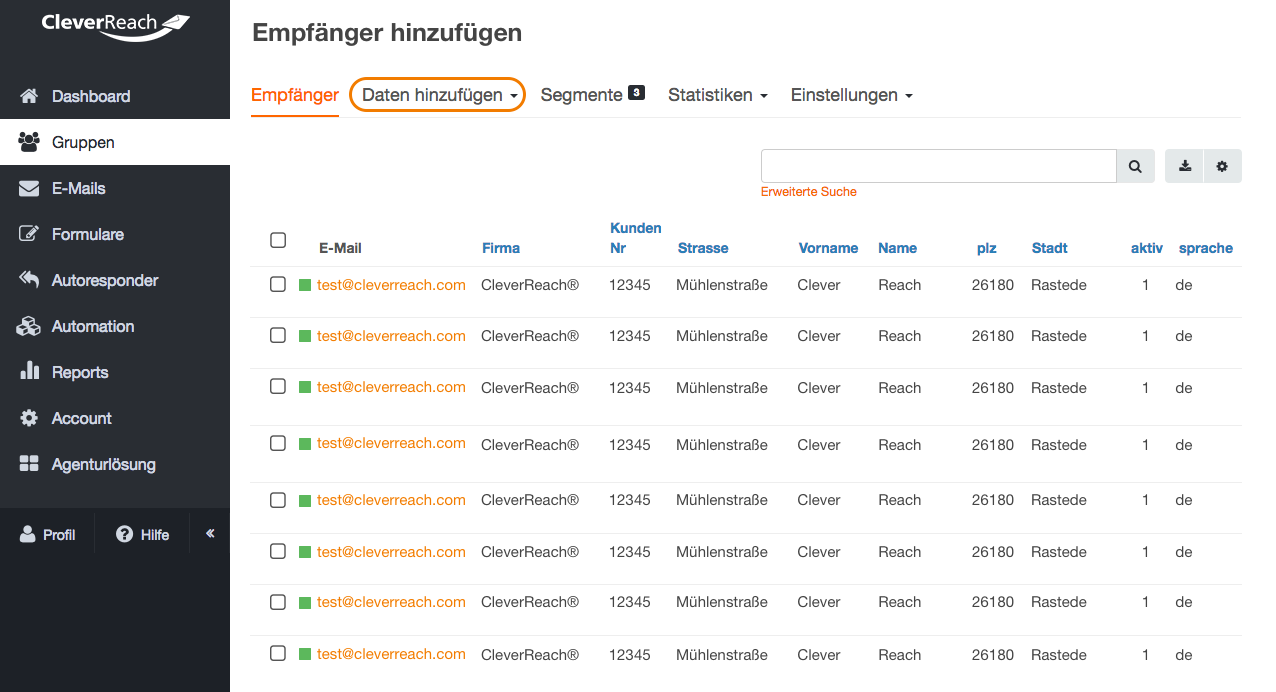Open Profil via the user icon
The width and height of the screenshot is (1276, 692).
[x=28, y=534]
